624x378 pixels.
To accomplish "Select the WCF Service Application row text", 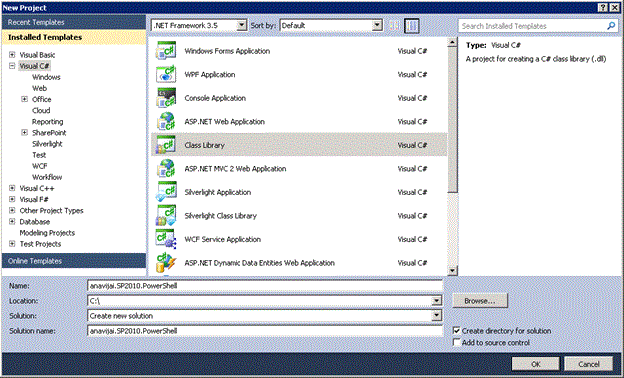I will (222, 239).
